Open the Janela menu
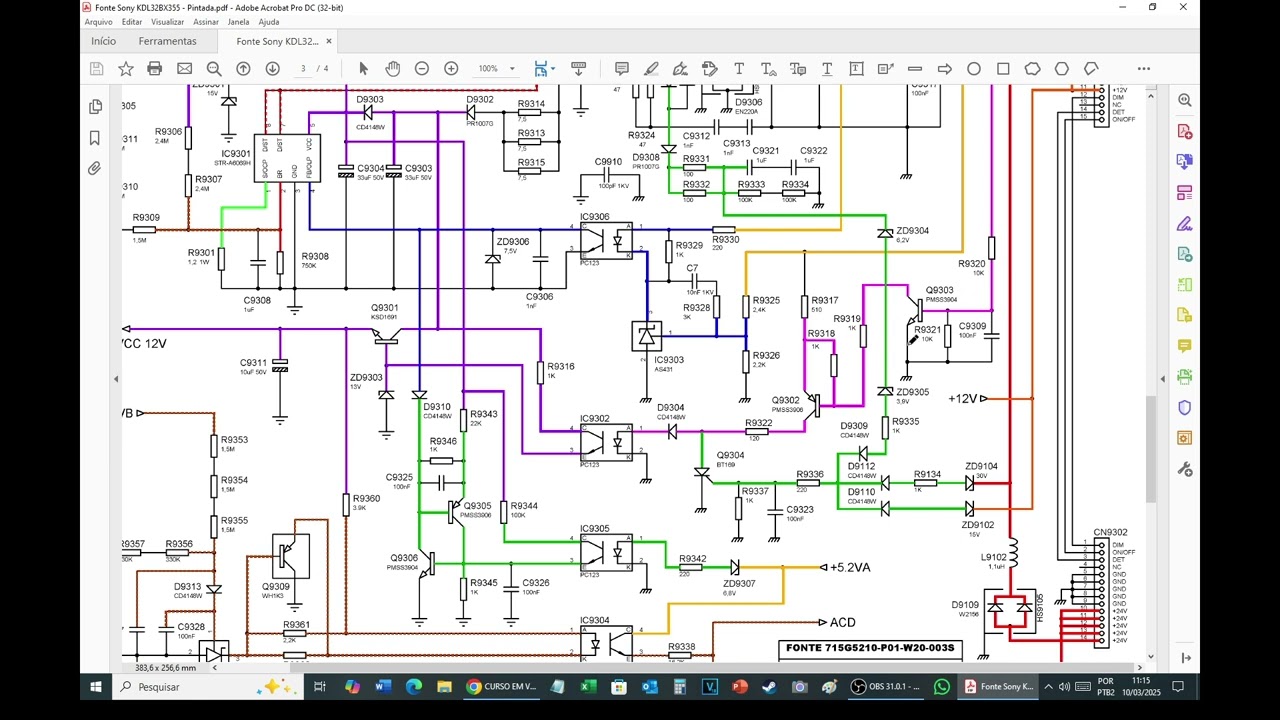 [x=239, y=22]
